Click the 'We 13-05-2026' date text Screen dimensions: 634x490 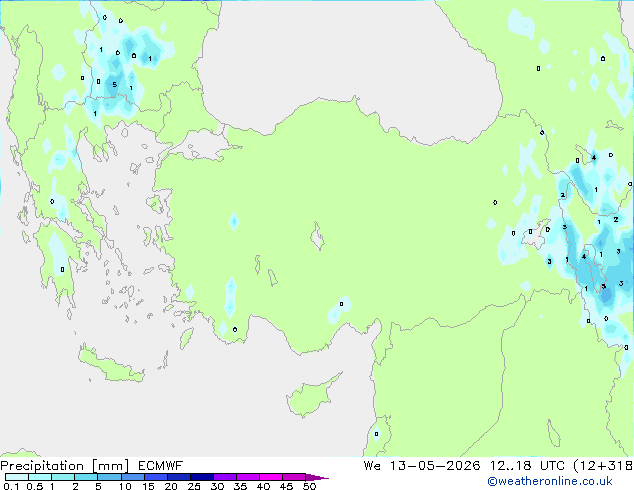pyautogui.click(x=422, y=466)
